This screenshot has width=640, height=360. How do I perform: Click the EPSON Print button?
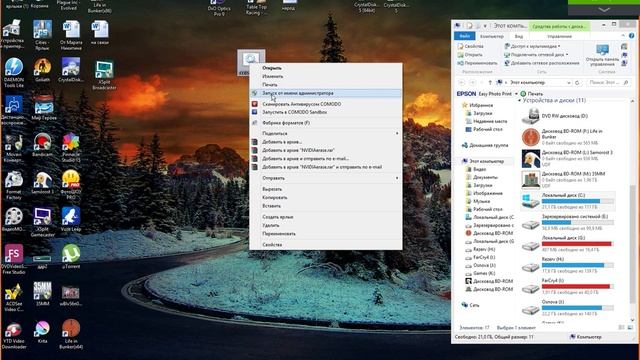531,94
